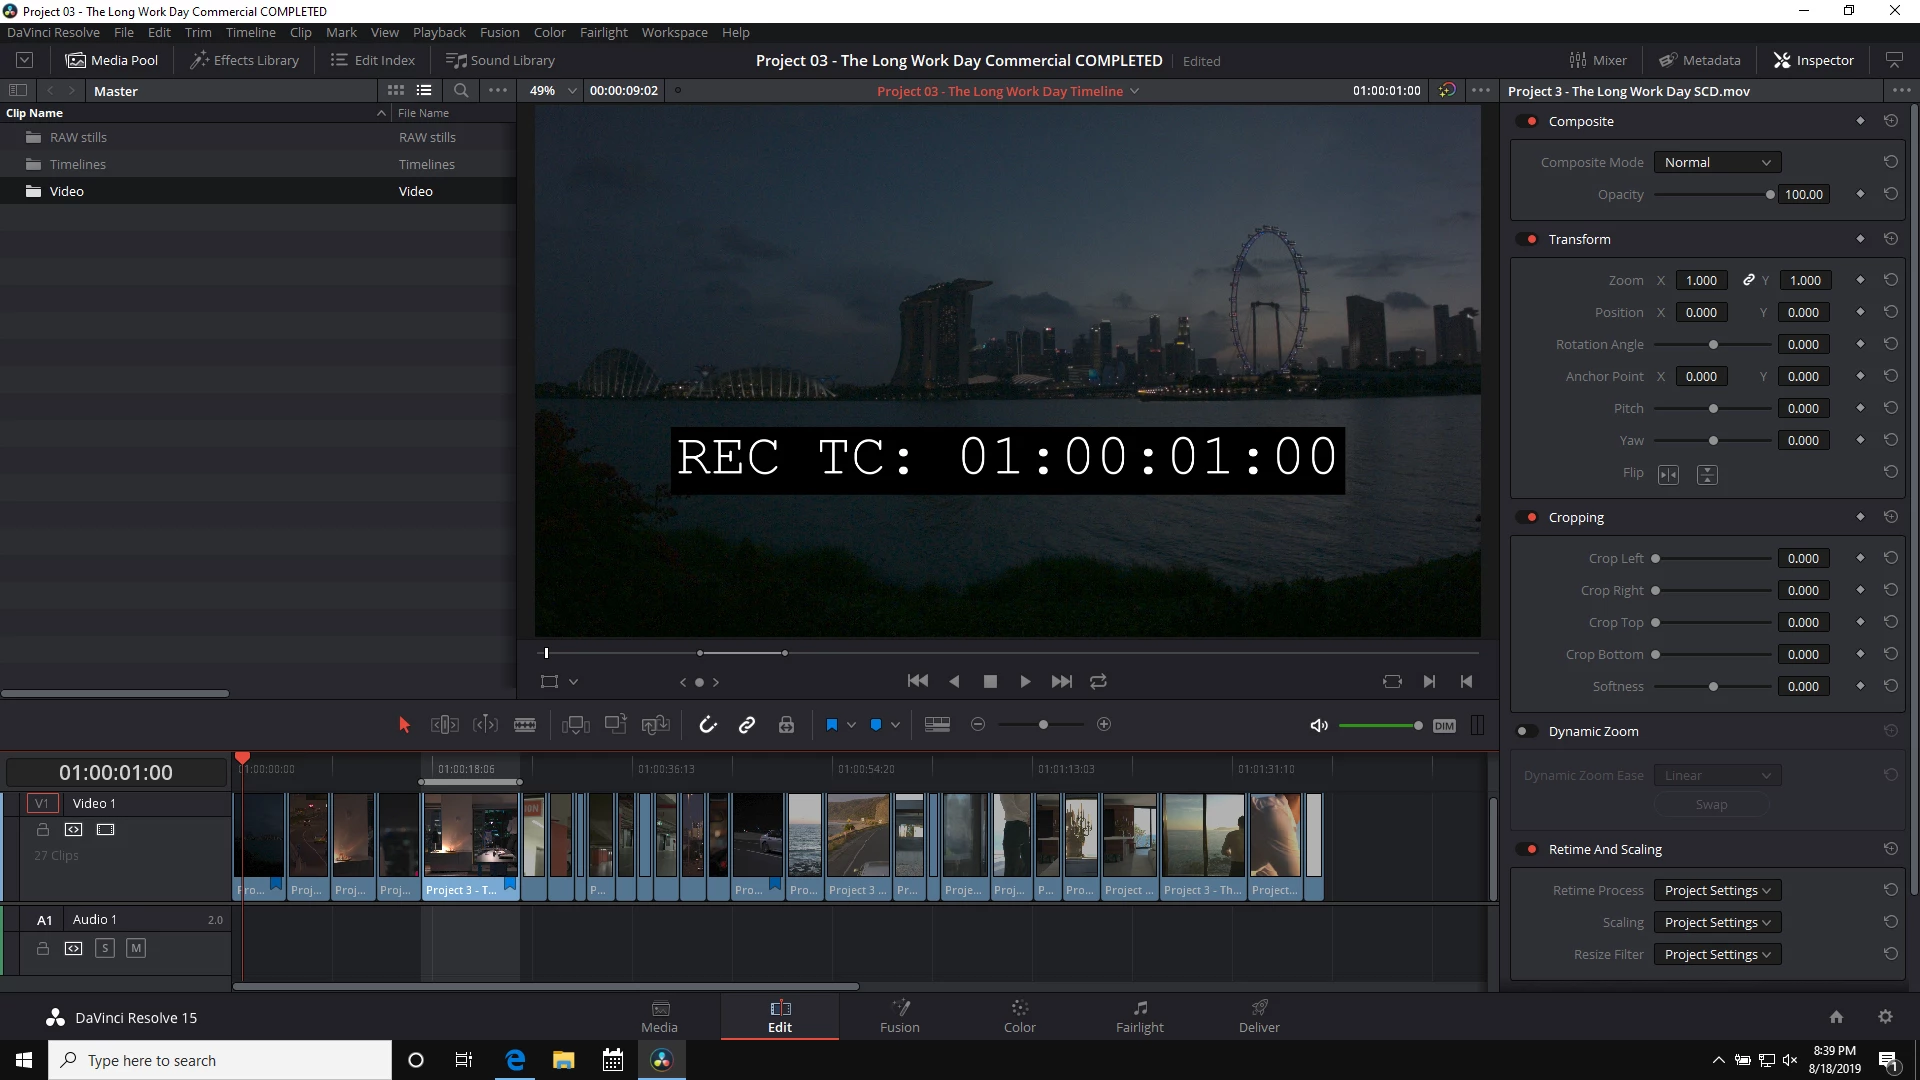Image resolution: width=1920 pixels, height=1080 pixels.
Task: Click the Opacity slider handle
Action: point(1770,194)
